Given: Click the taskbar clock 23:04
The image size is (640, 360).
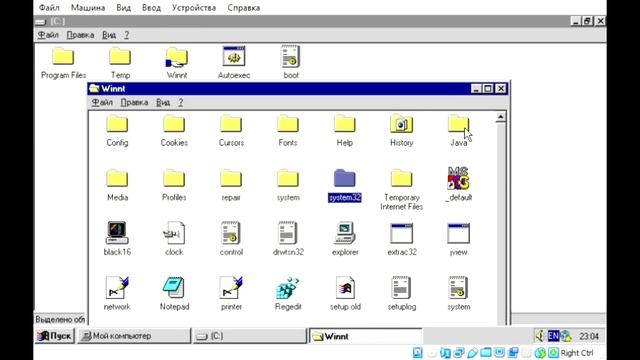Looking at the screenshot, I should point(589,336).
